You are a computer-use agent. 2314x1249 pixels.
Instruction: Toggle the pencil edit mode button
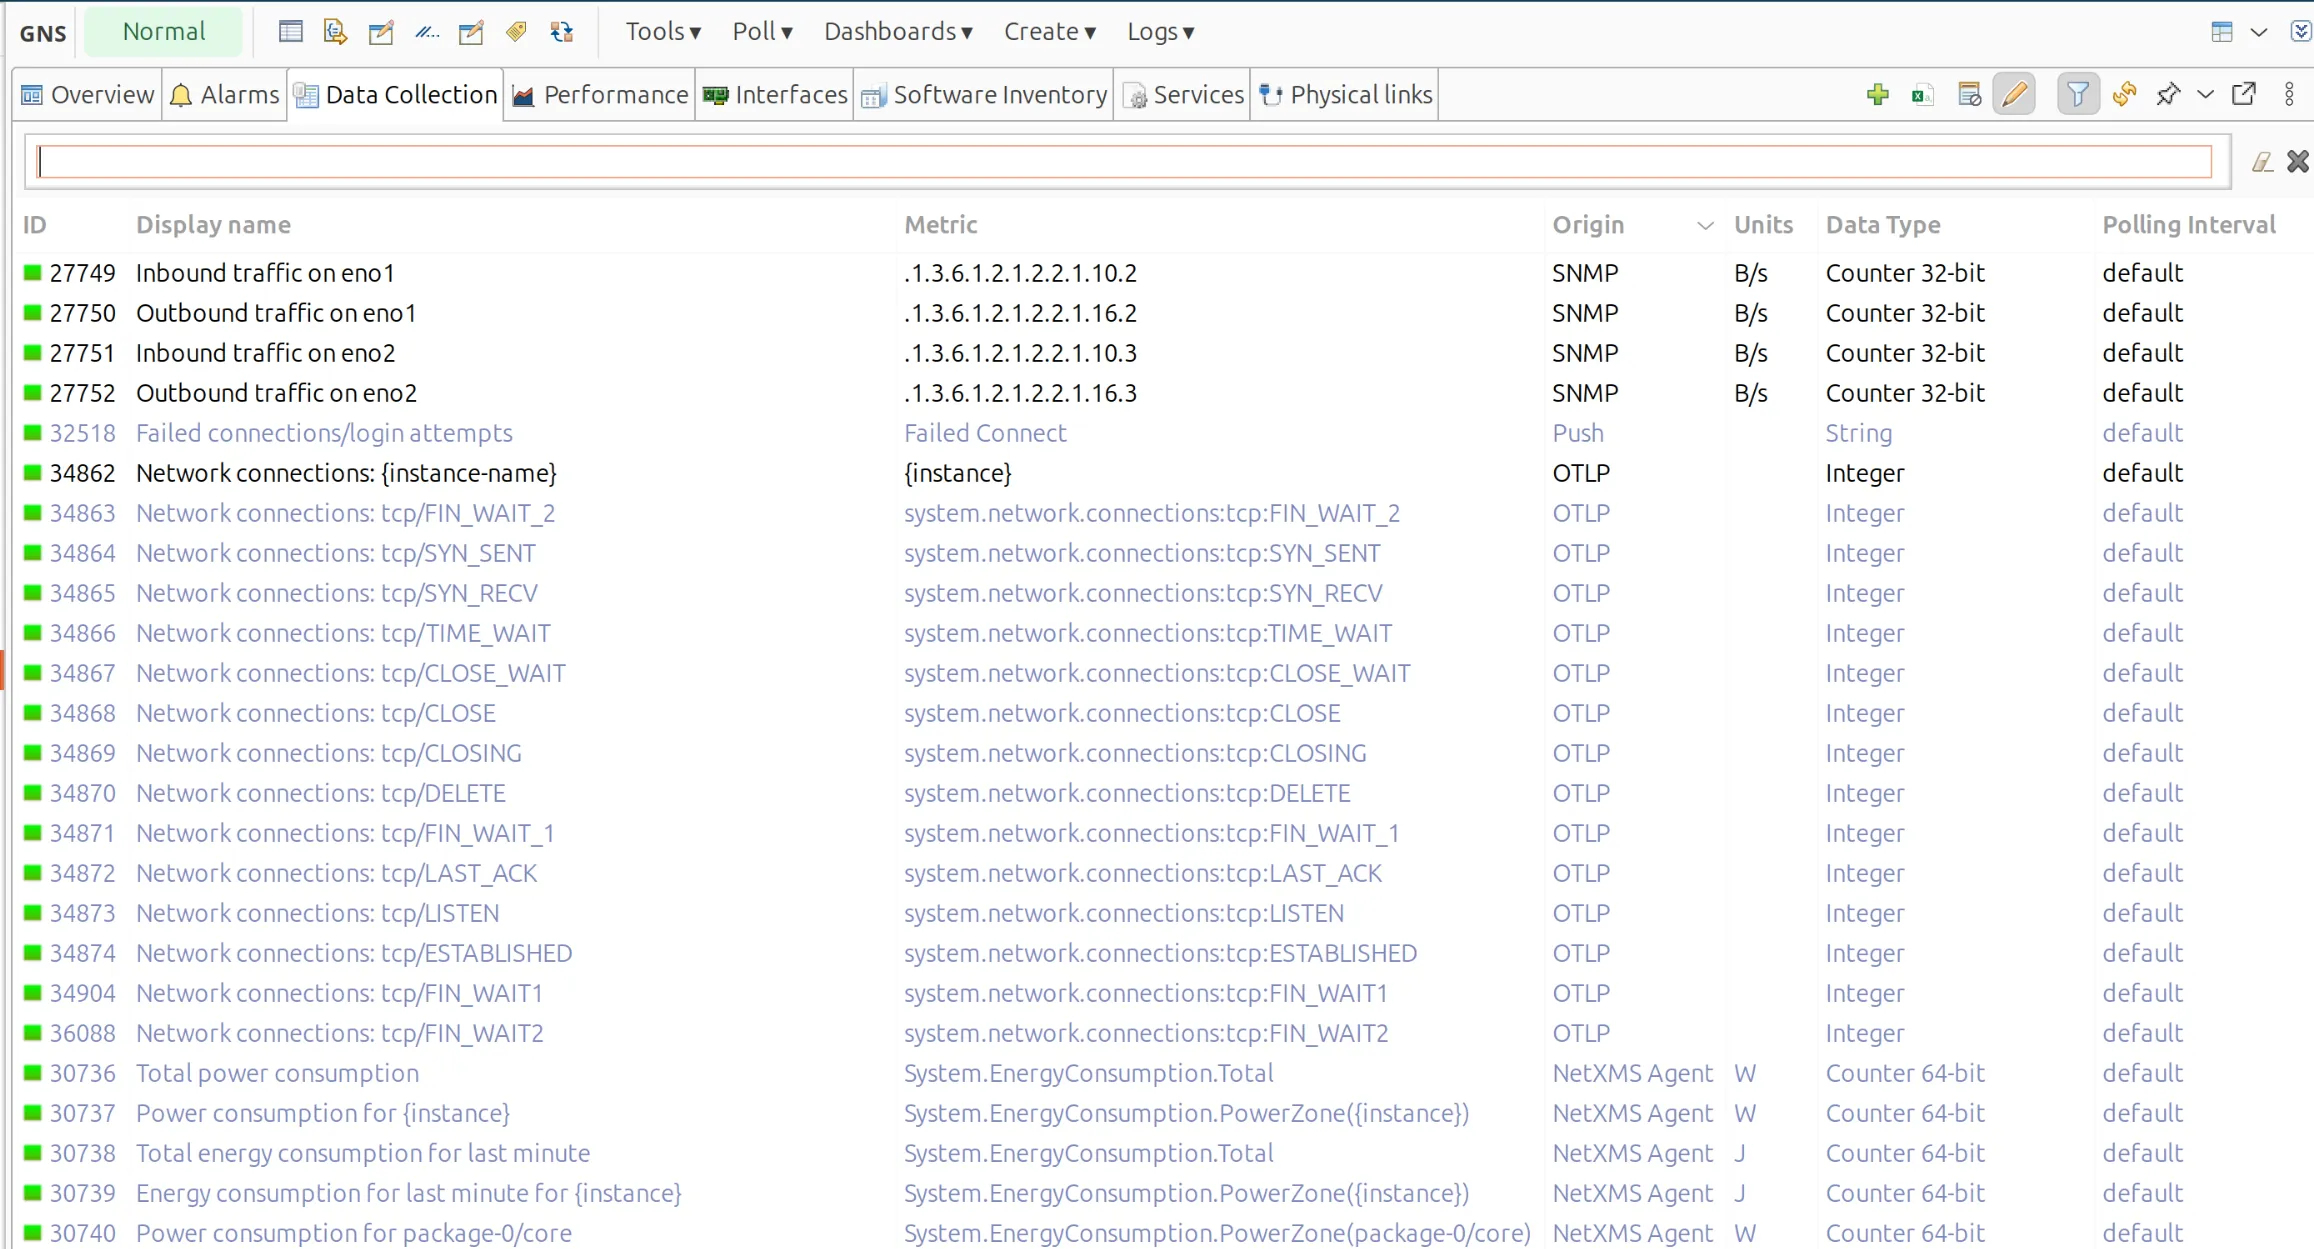coord(2014,95)
